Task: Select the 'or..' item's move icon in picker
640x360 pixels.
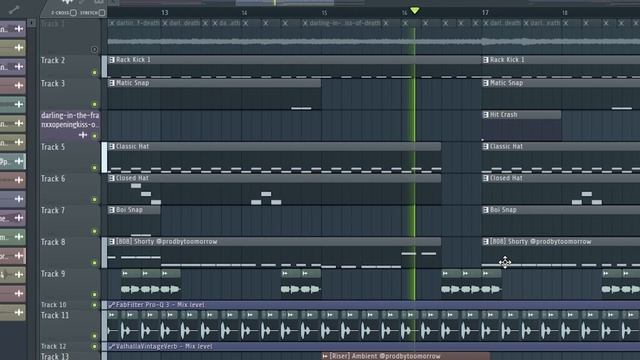Action: coord(19,256)
